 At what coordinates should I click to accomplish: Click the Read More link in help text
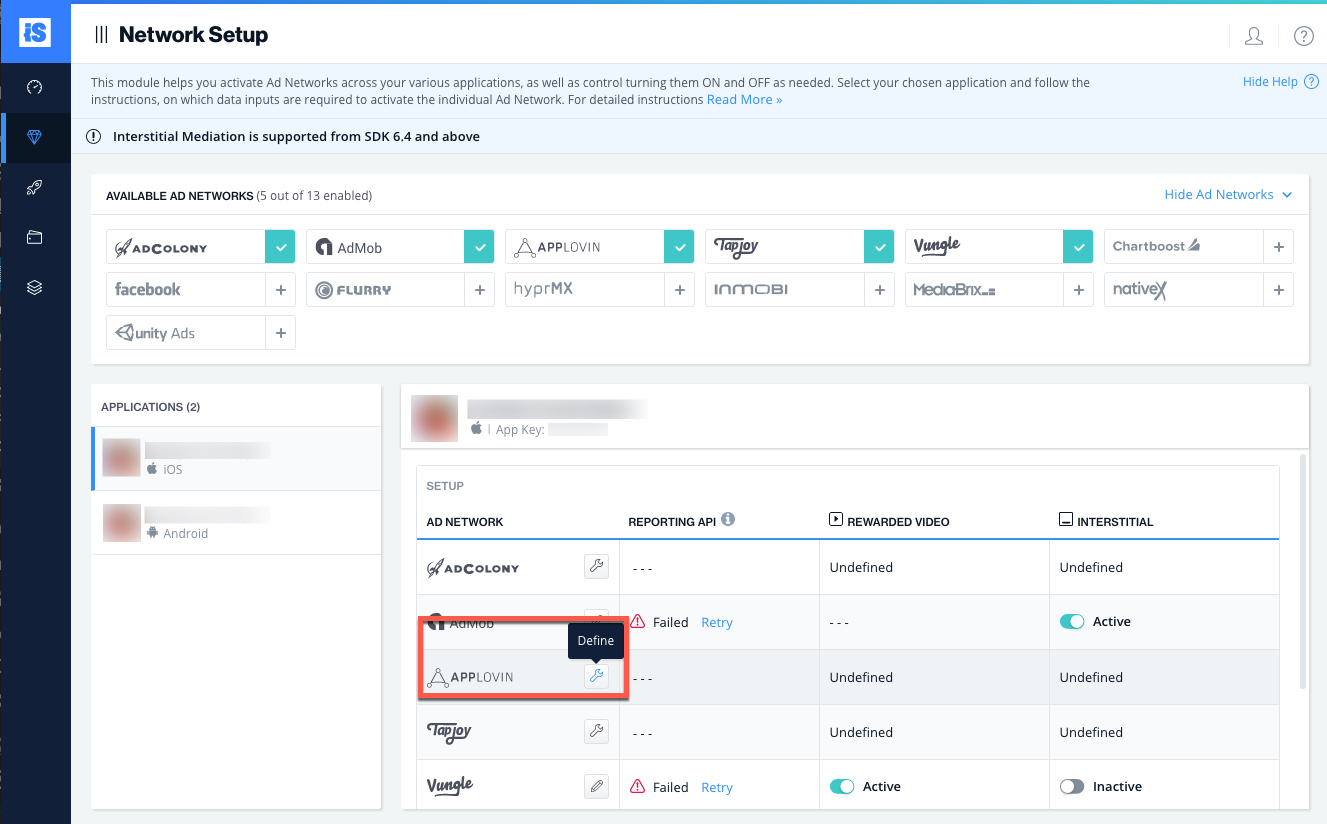(744, 99)
